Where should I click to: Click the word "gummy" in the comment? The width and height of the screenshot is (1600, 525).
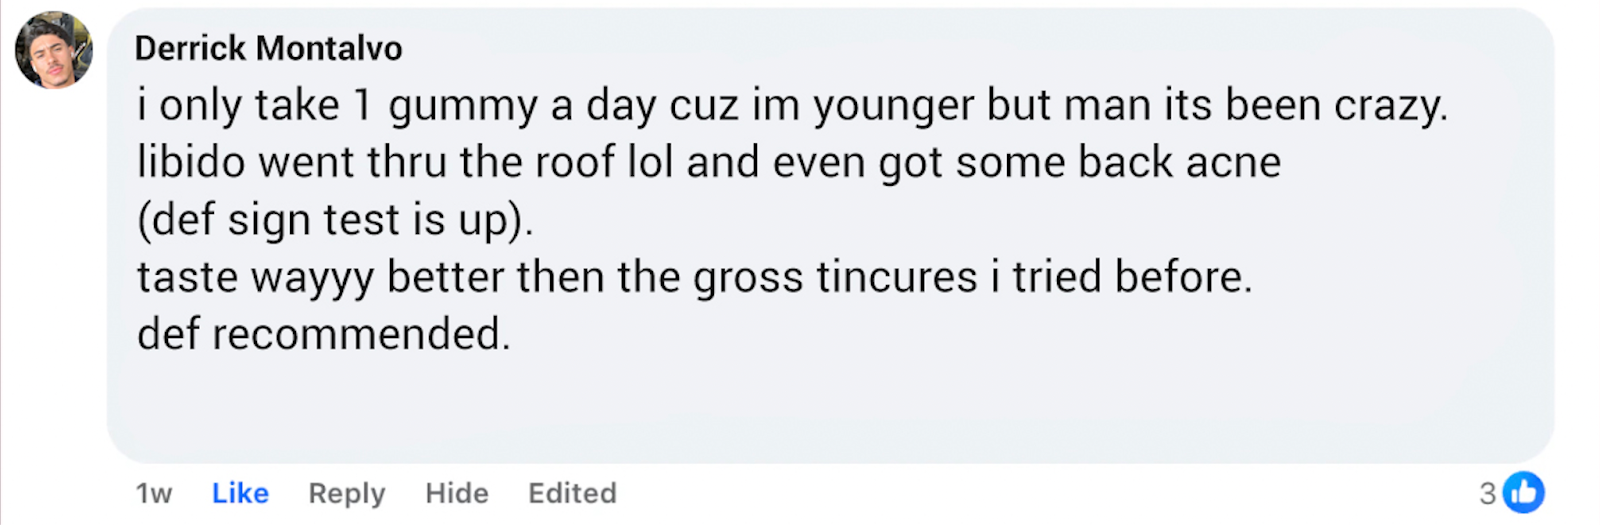tap(463, 106)
